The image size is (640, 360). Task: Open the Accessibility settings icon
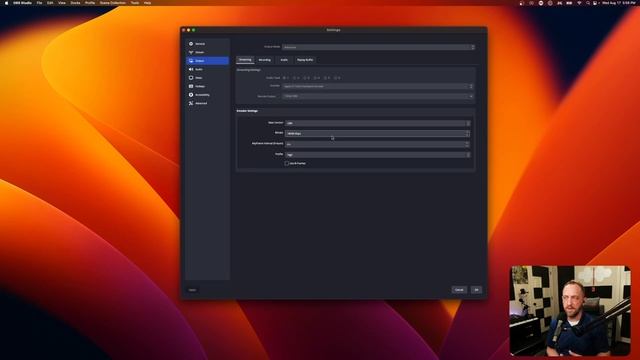pyautogui.click(x=191, y=95)
